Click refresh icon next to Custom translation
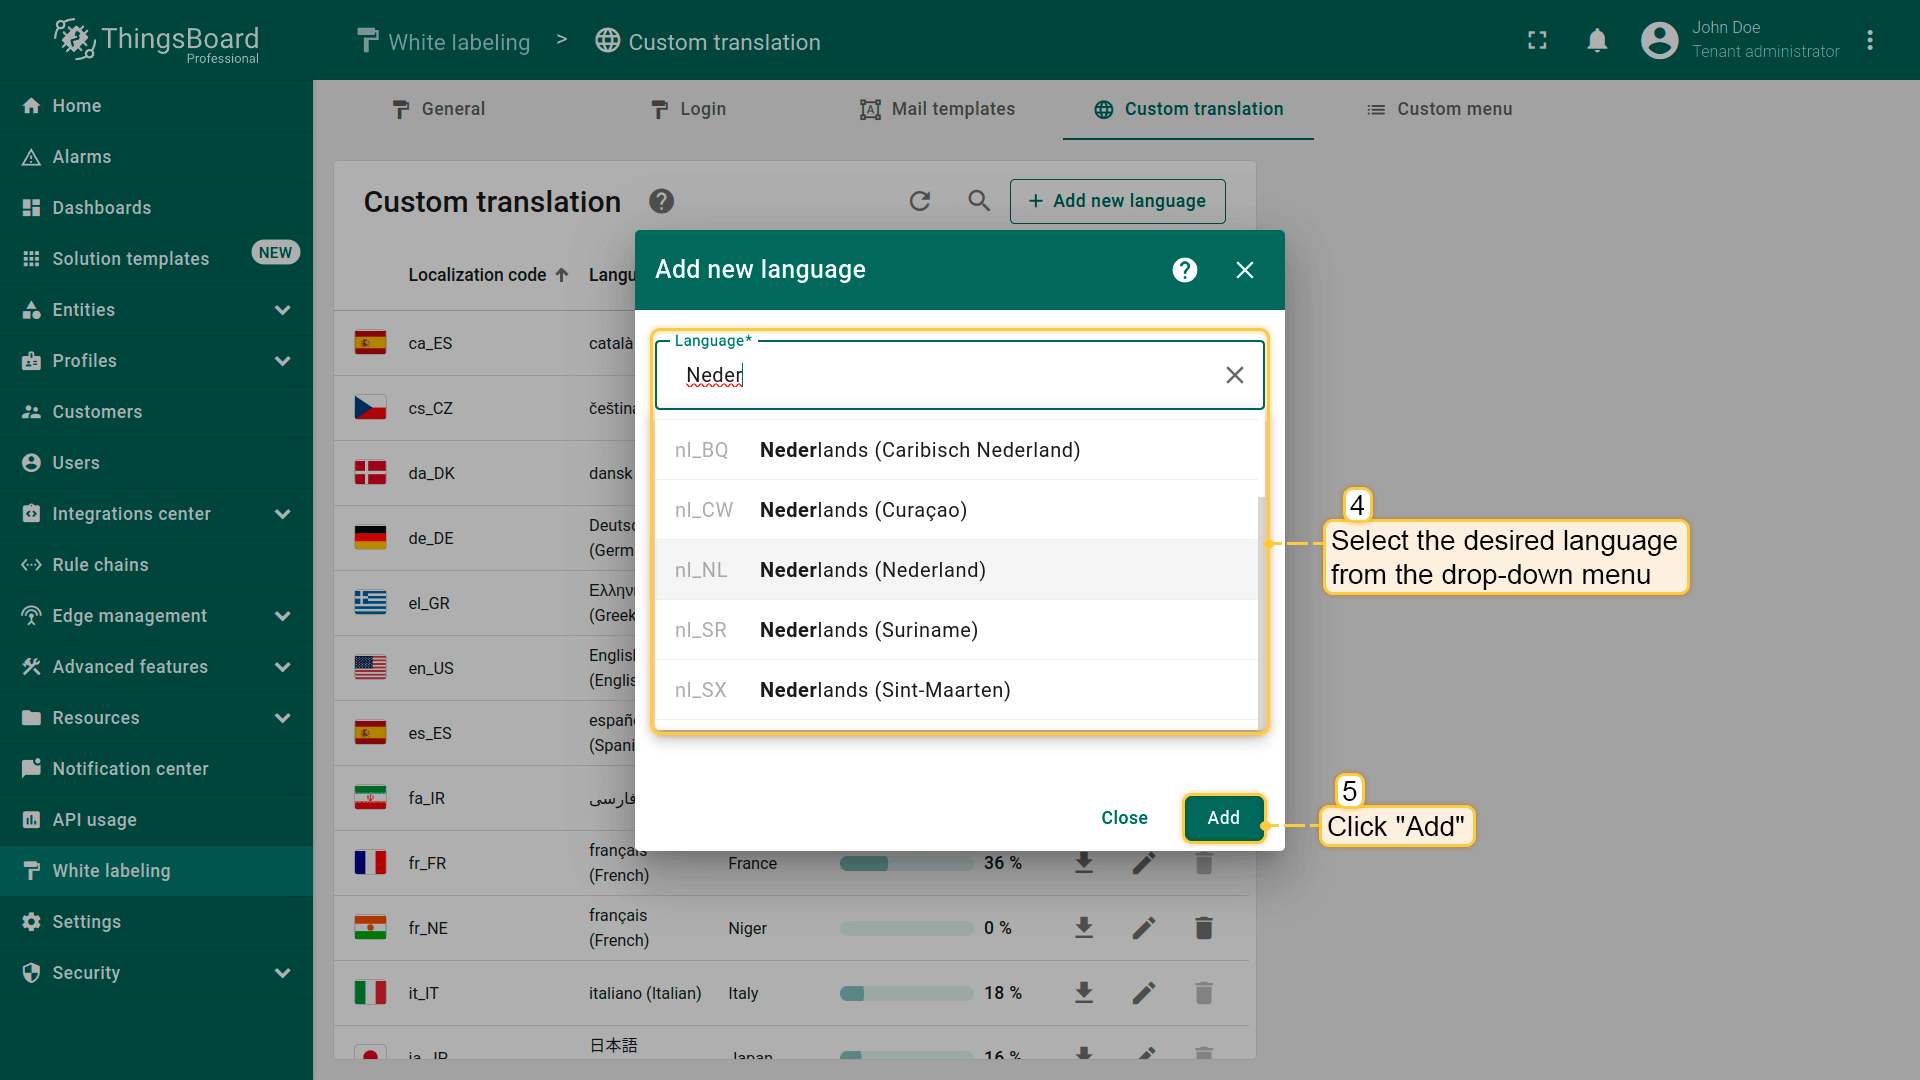This screenshot has width=1920, height=1080. point(920,201)
